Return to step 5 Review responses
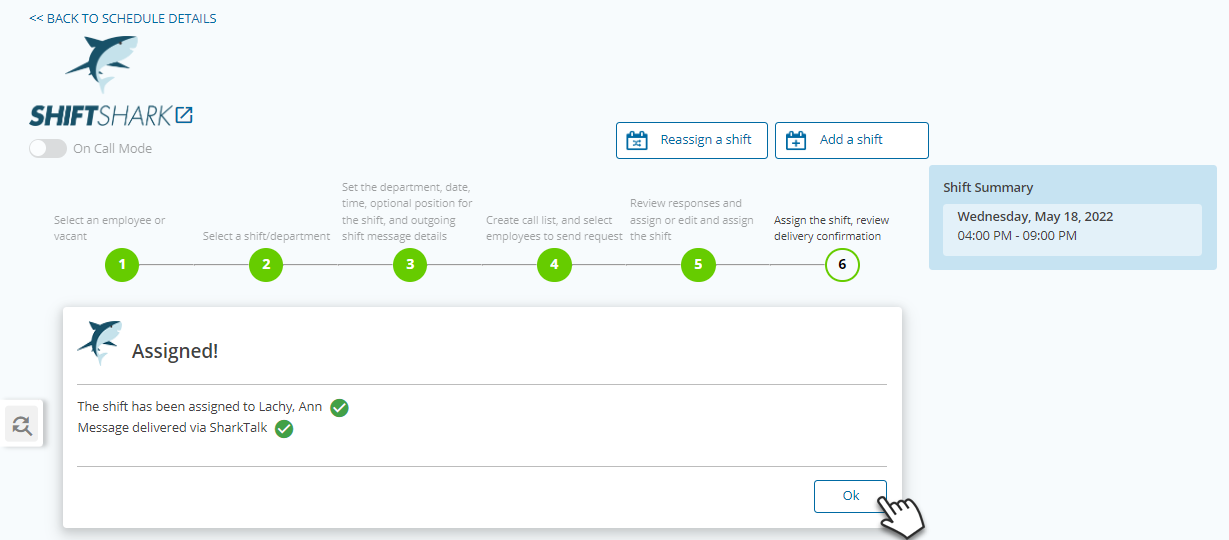This screenshot has height=540, width=1229. pyautogui.click(x=698, y=265)
